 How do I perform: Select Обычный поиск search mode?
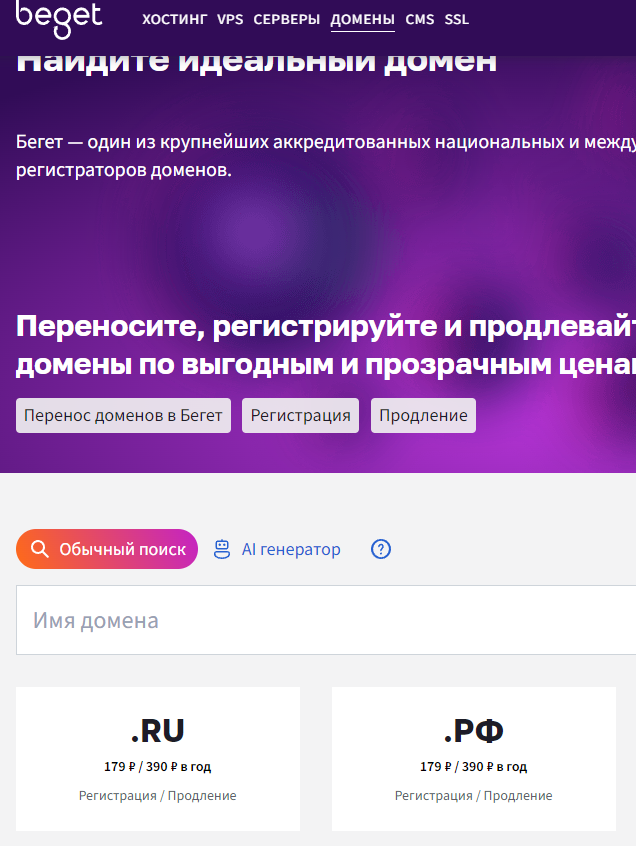pyautogui.click(x=107, y=549)
